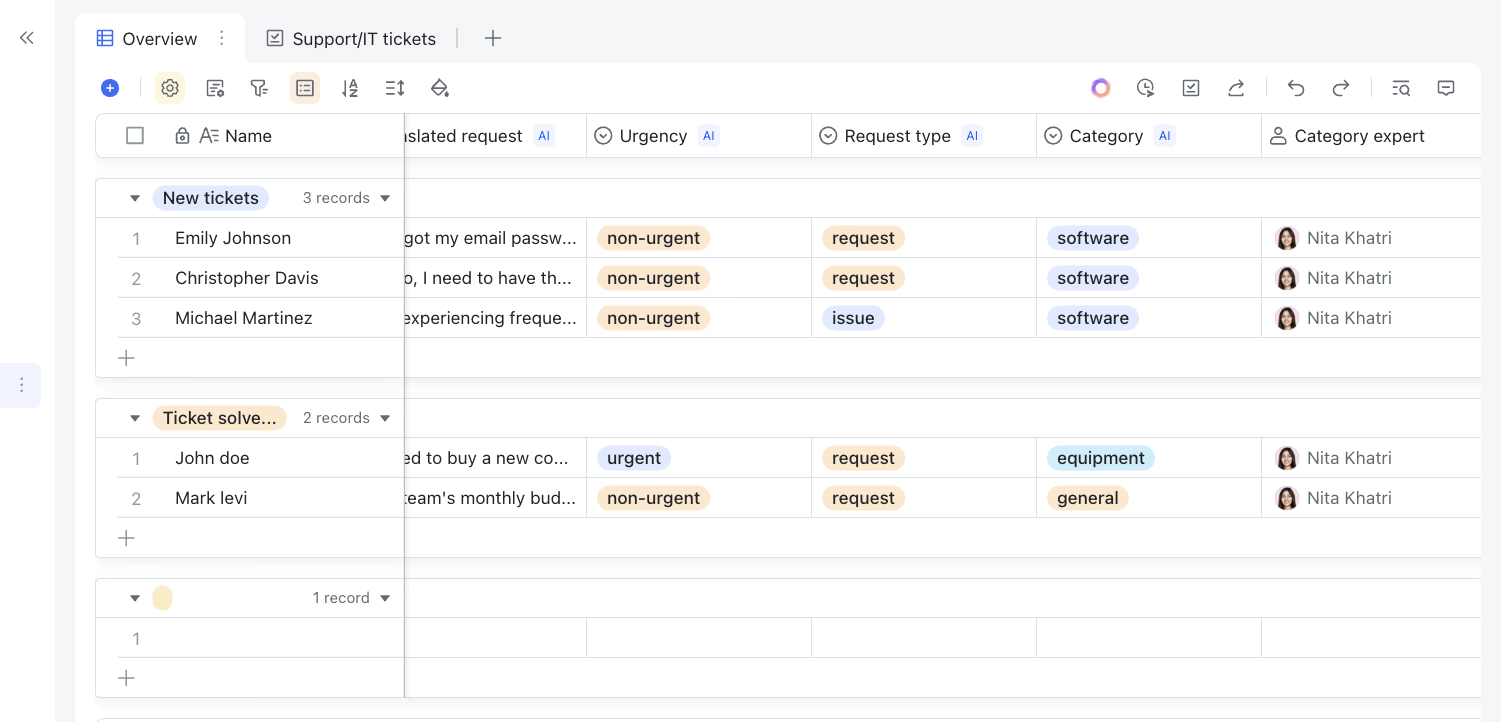The image size is (1501, 722).
Task: Collapse the left sidebar
Action: (x=27, y=38)
